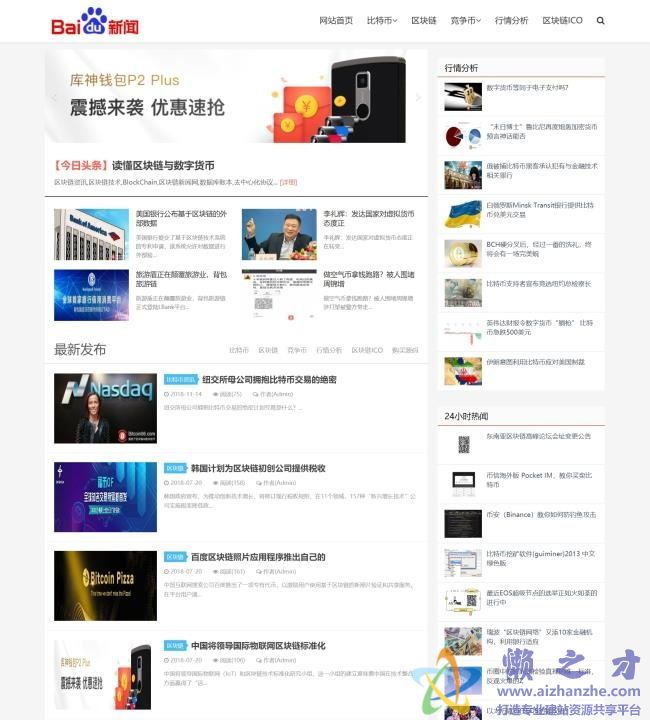
Task: Open 行情分析 in the top navigation
Action: coord(511,21)
